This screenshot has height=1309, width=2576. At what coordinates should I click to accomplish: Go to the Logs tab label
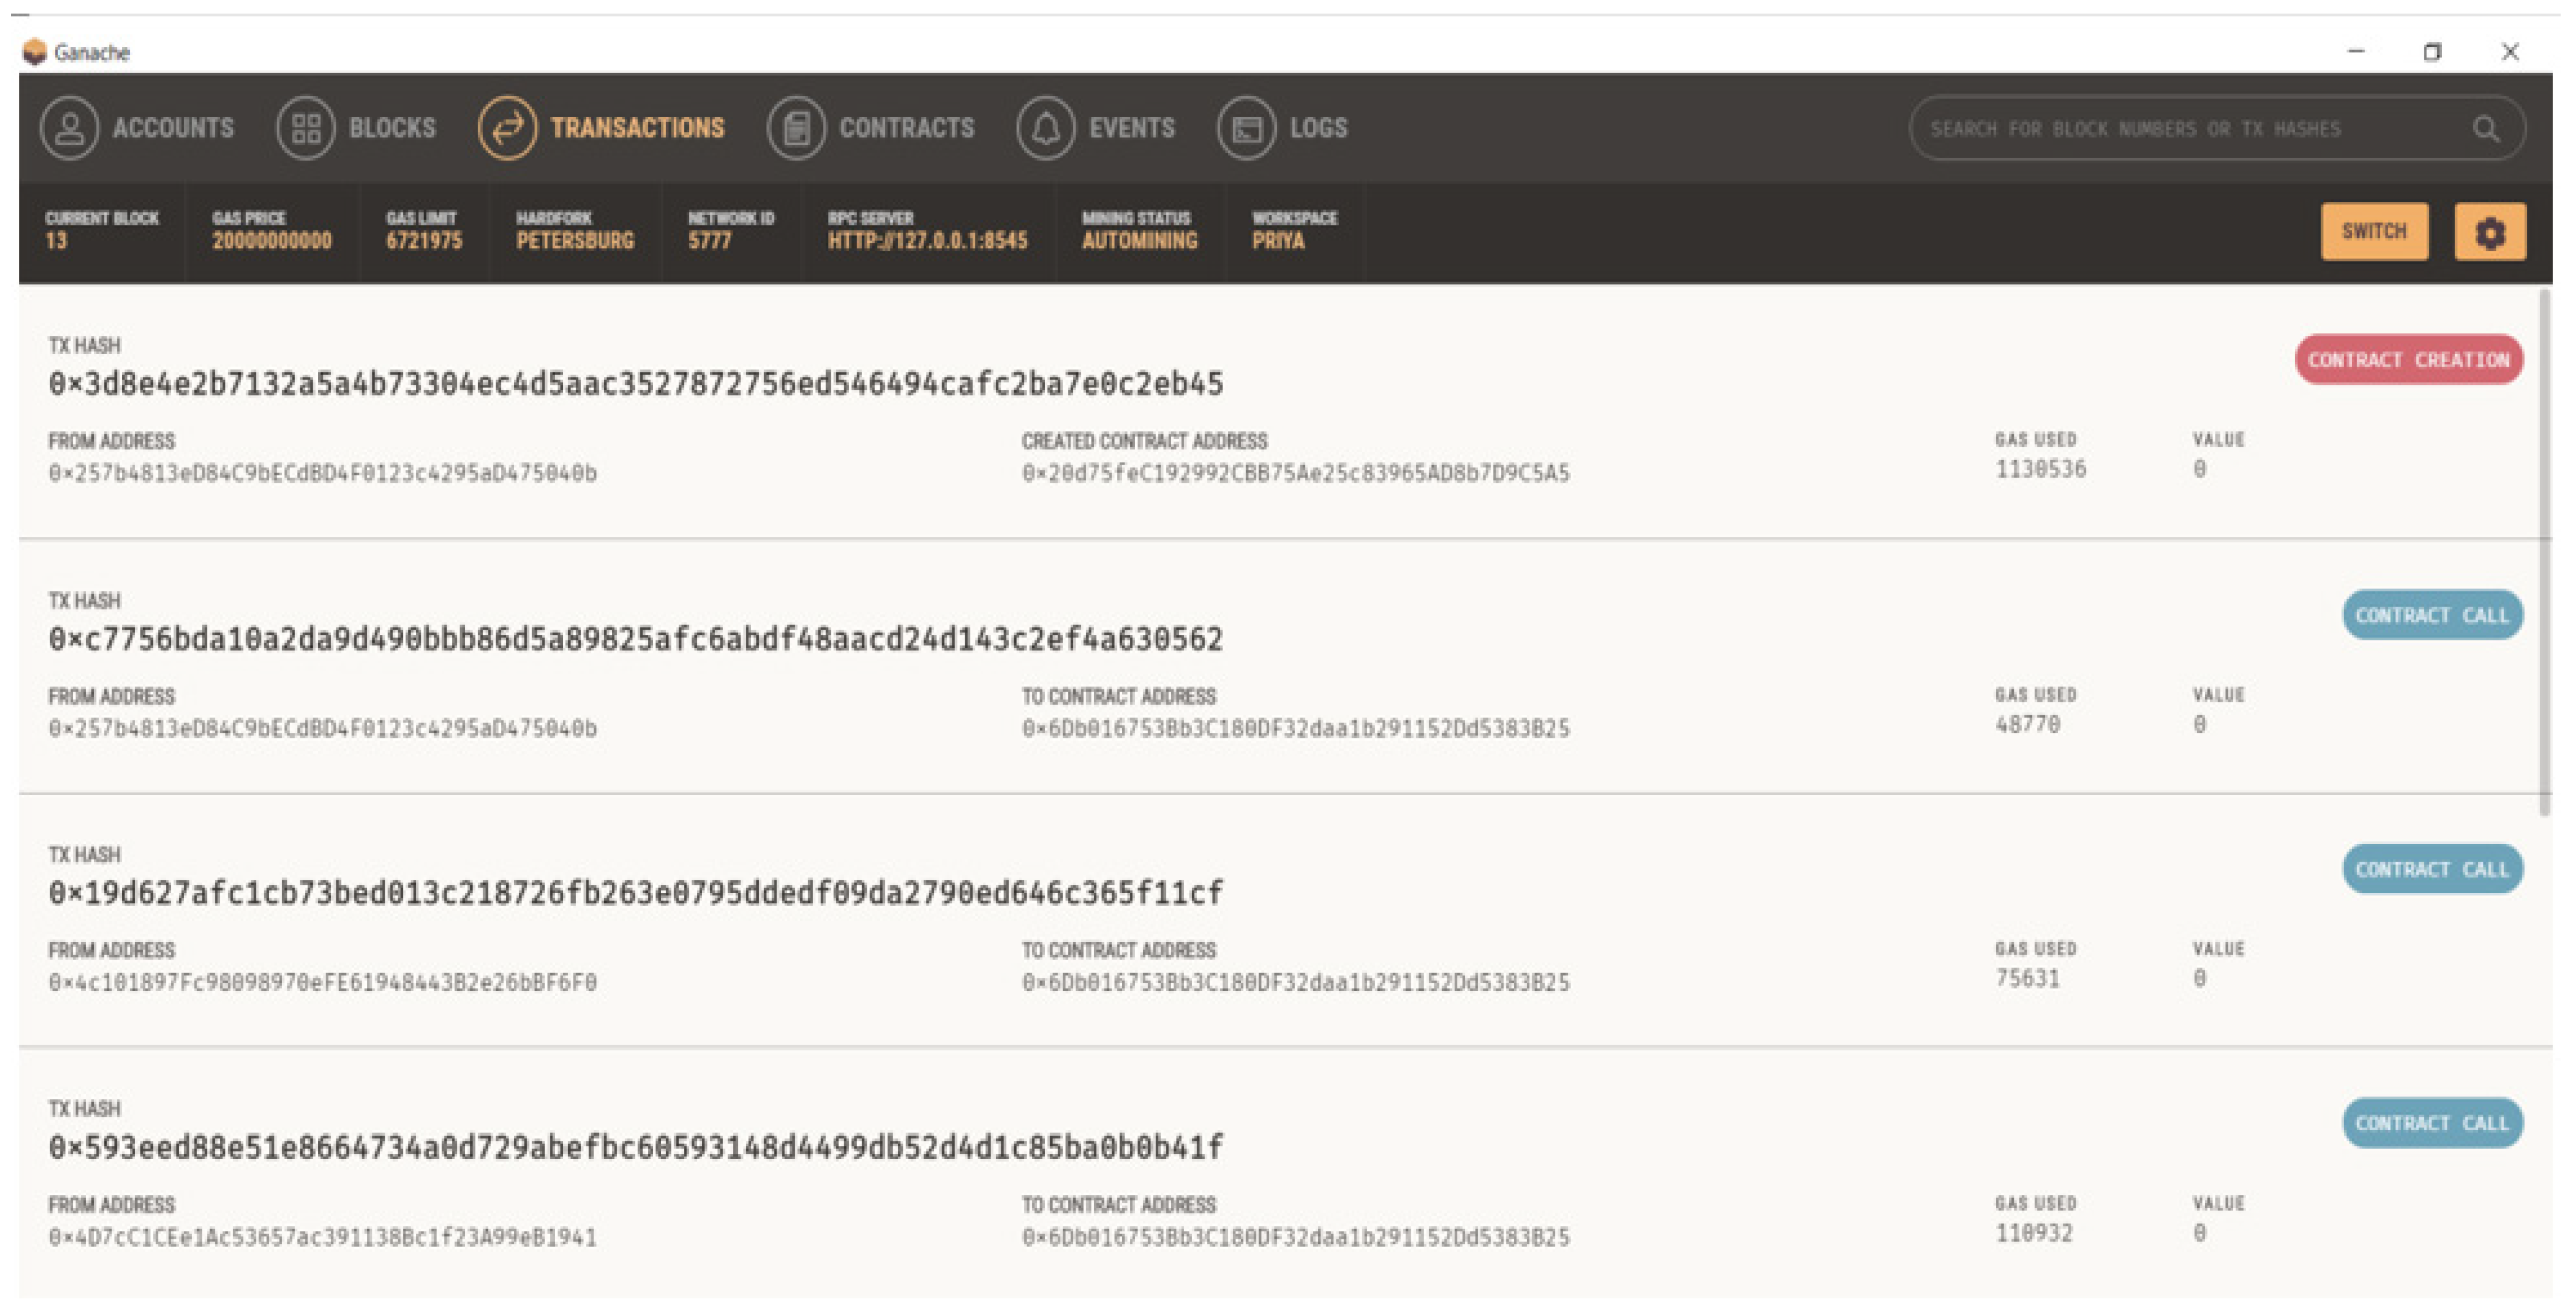point(1318,128)
